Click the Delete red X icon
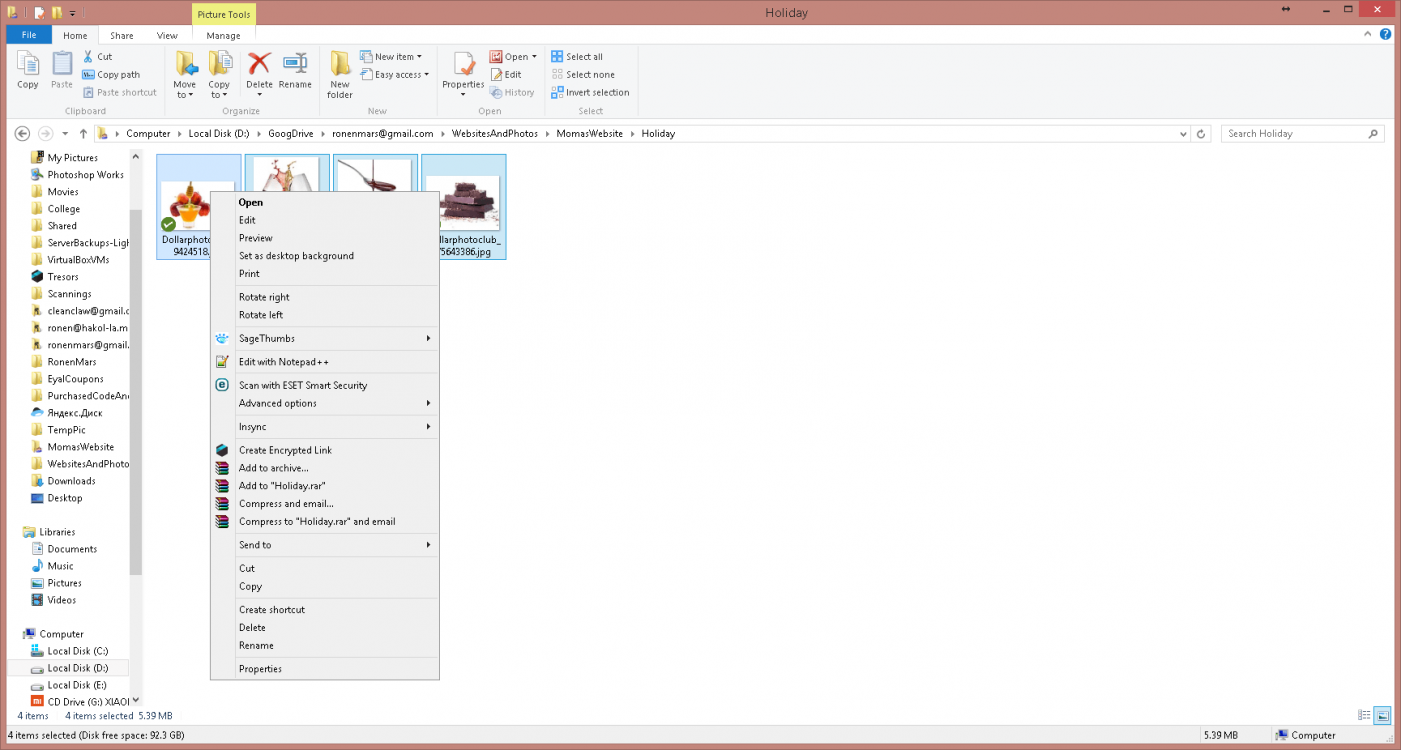This screenshot has width=1401, height=750. (x=259, y=64)
